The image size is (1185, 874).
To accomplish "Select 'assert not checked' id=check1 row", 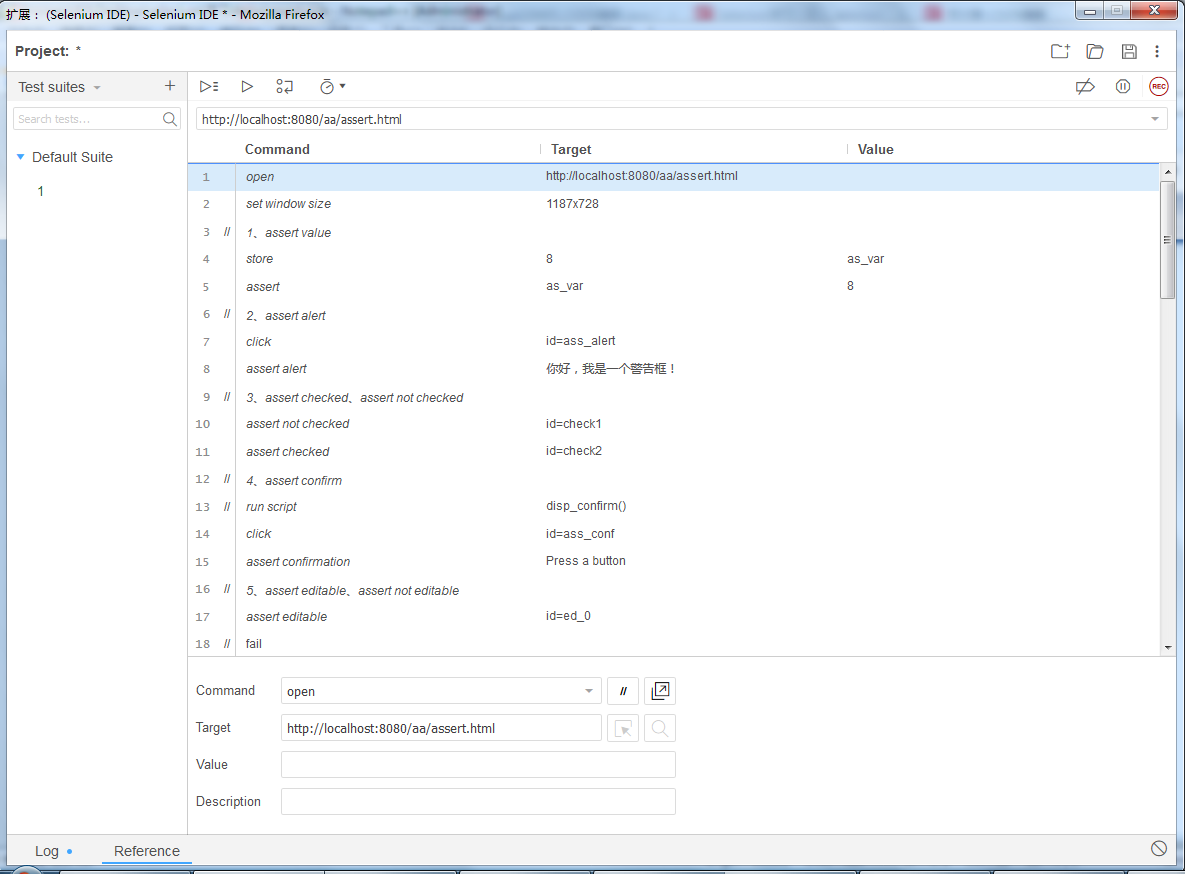I will pos(673,424).
